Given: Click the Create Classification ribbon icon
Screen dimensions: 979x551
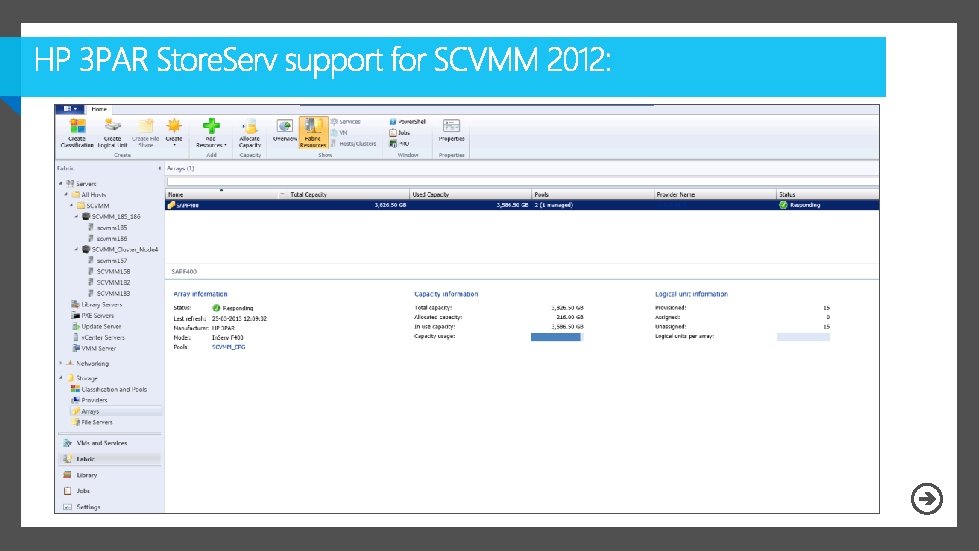Looking at the screenshot, I should pyautogui.click(x=77, y=132).
